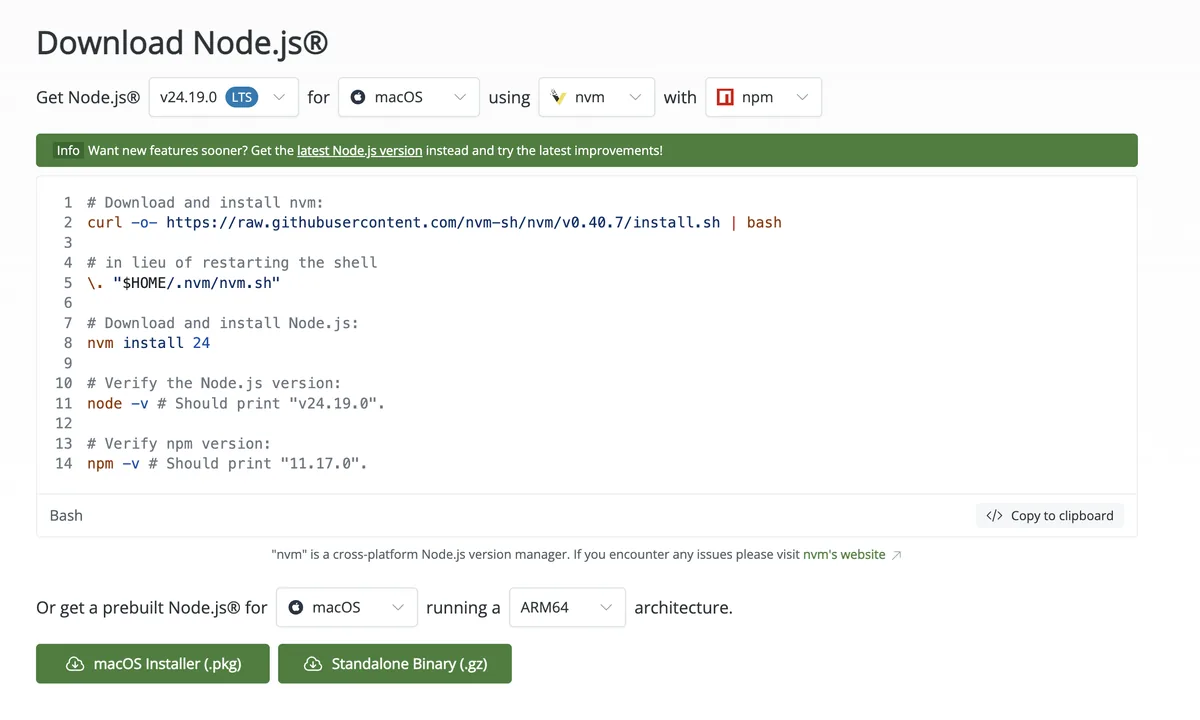Click the '# in lieu of restarting the shell' comment

pyautogui.click(x=232, y=262)
